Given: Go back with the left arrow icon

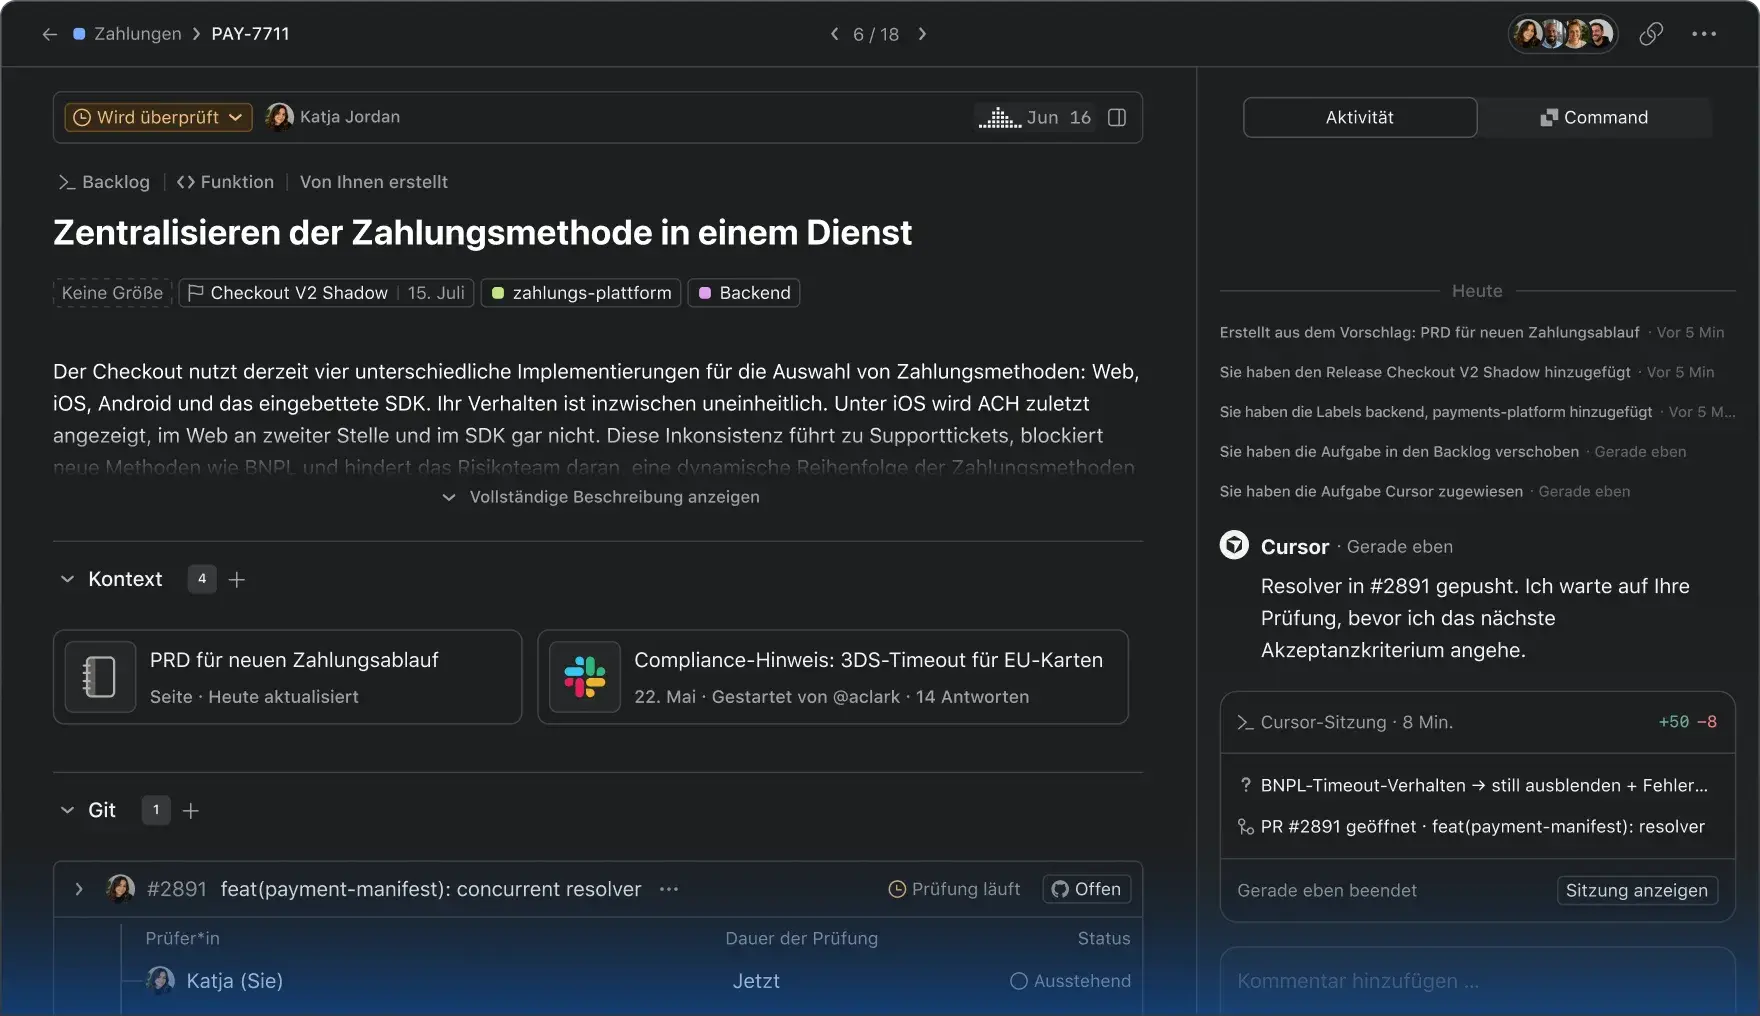Looking at the screenshot, I should point(50,34).
